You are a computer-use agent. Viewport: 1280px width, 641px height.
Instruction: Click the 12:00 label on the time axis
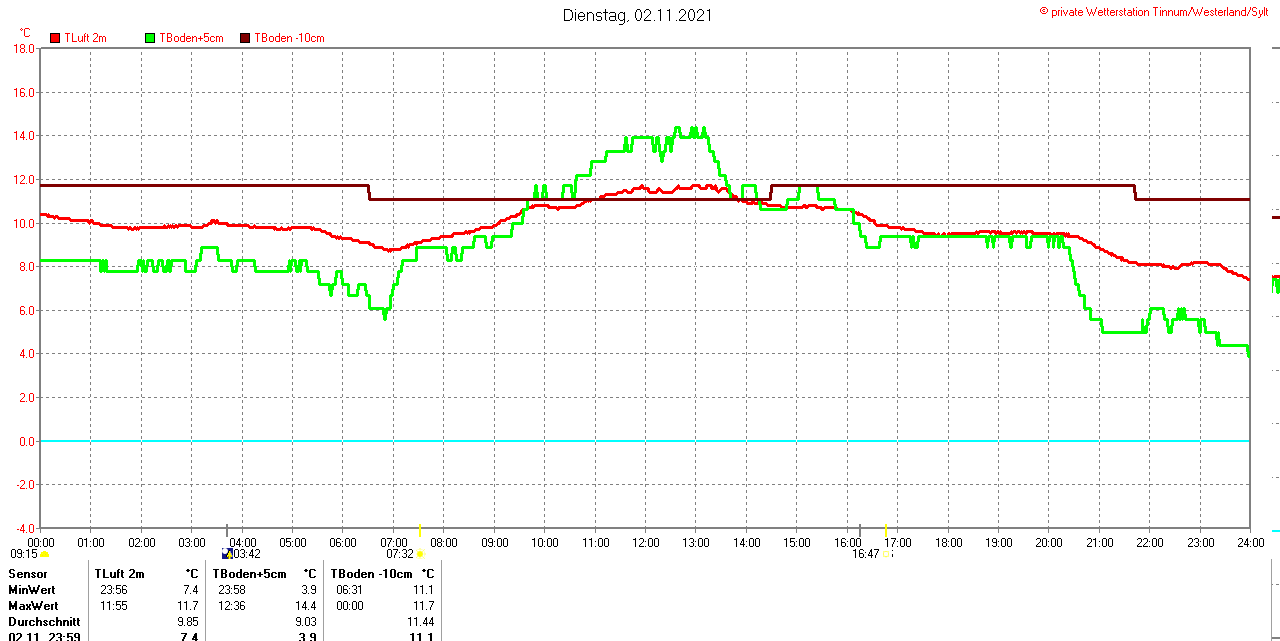click(x=645, y=543)
